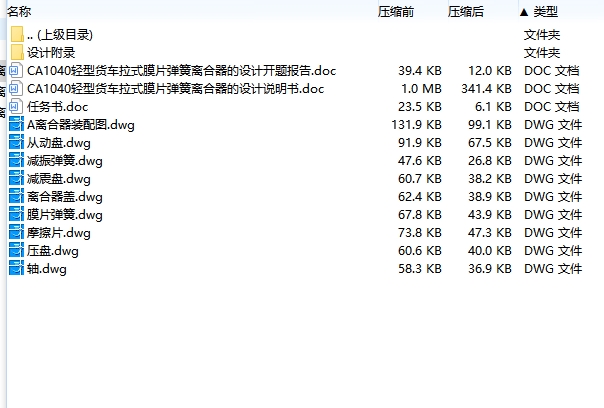The image size is (604, 408).
Task: Sort by the 名称 column header
Action: [x=19, y=12]
